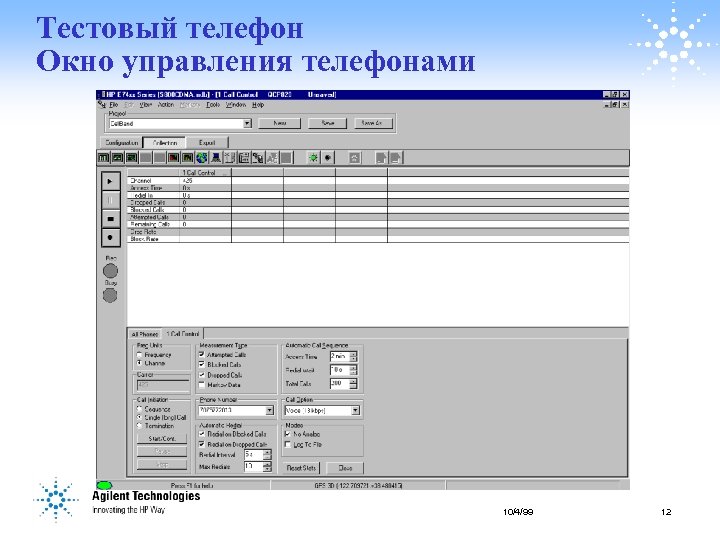Click the leftmost green display icon in toolbar
The width and height of the screenshot is (720, 540).
(104, 158)
